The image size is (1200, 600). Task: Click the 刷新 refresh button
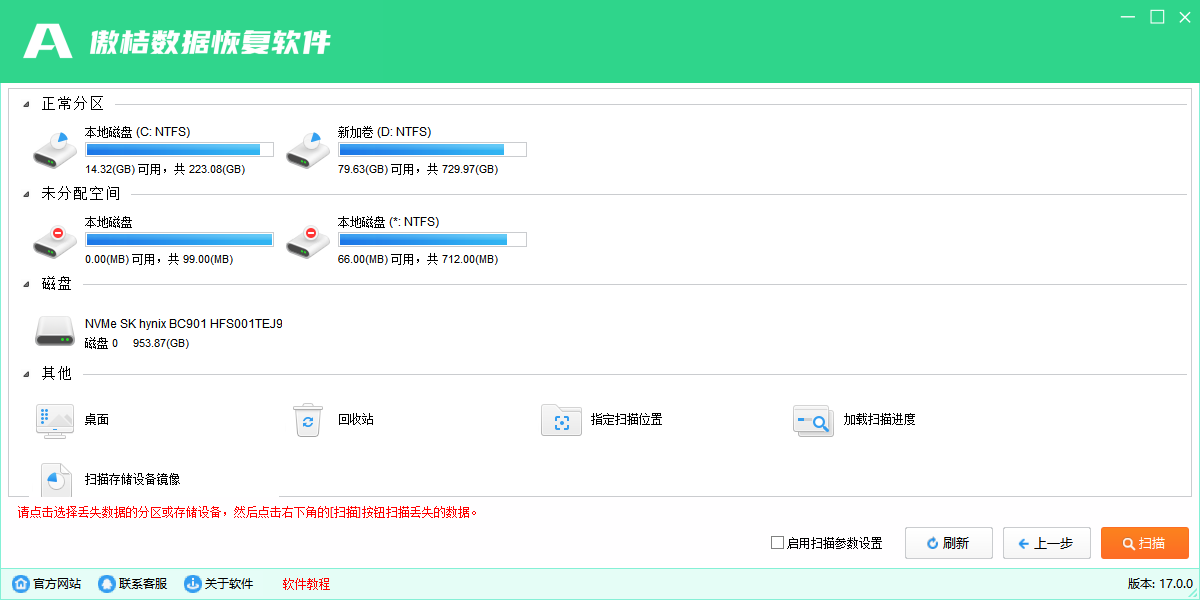click(948, 543)
